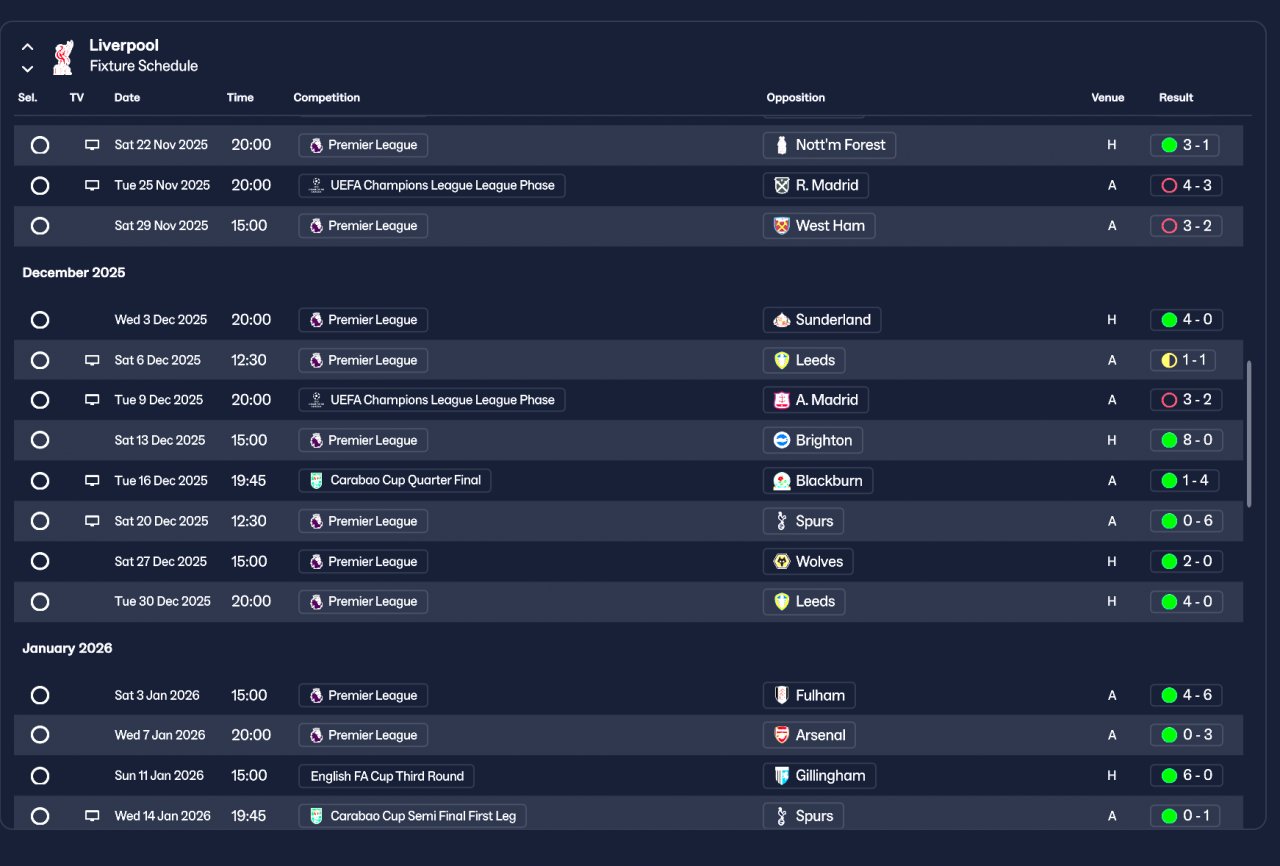Open the 0 - 6 result against Spurs
1280x866 pixels.
pyautogui.click(x=1186, y=521)
